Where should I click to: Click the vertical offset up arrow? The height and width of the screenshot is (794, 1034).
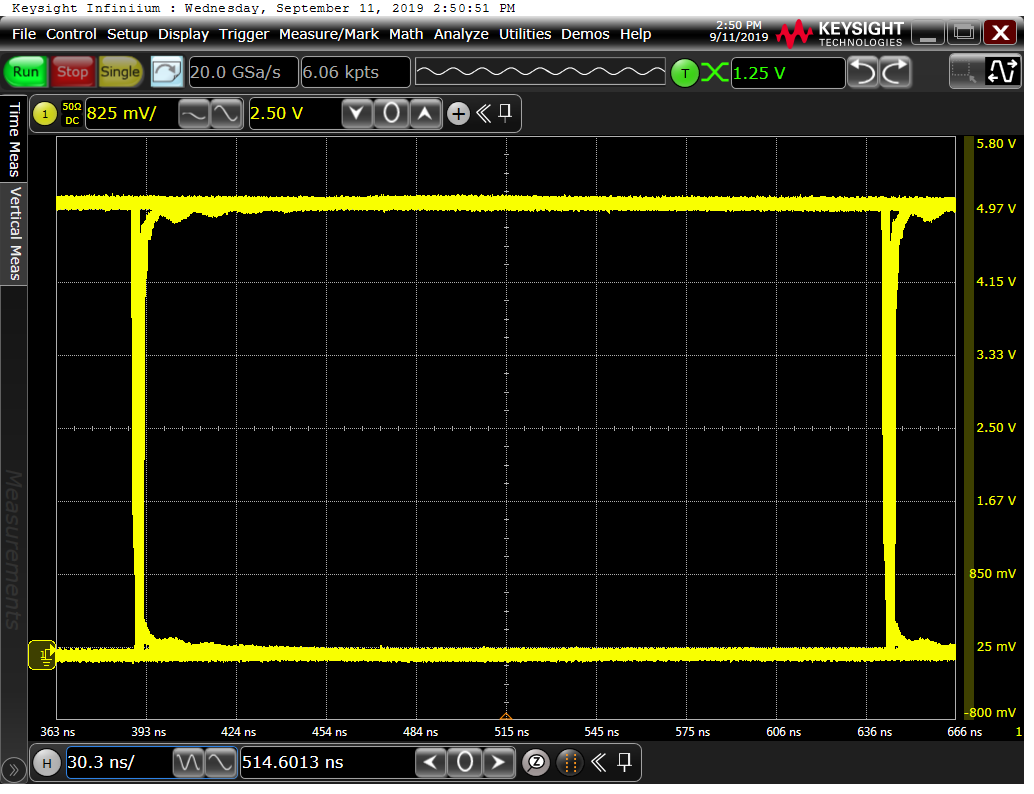click(x=425, y=114)
